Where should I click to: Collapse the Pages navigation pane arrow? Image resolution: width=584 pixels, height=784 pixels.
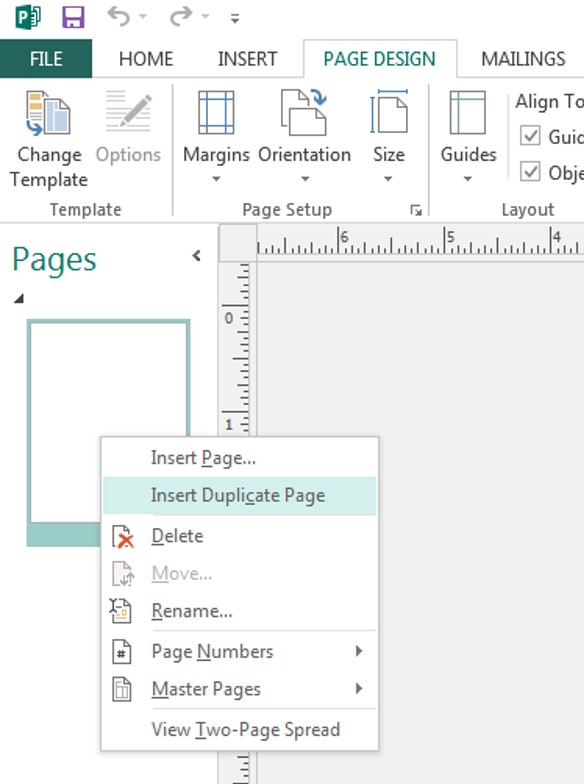click(196, 256)
